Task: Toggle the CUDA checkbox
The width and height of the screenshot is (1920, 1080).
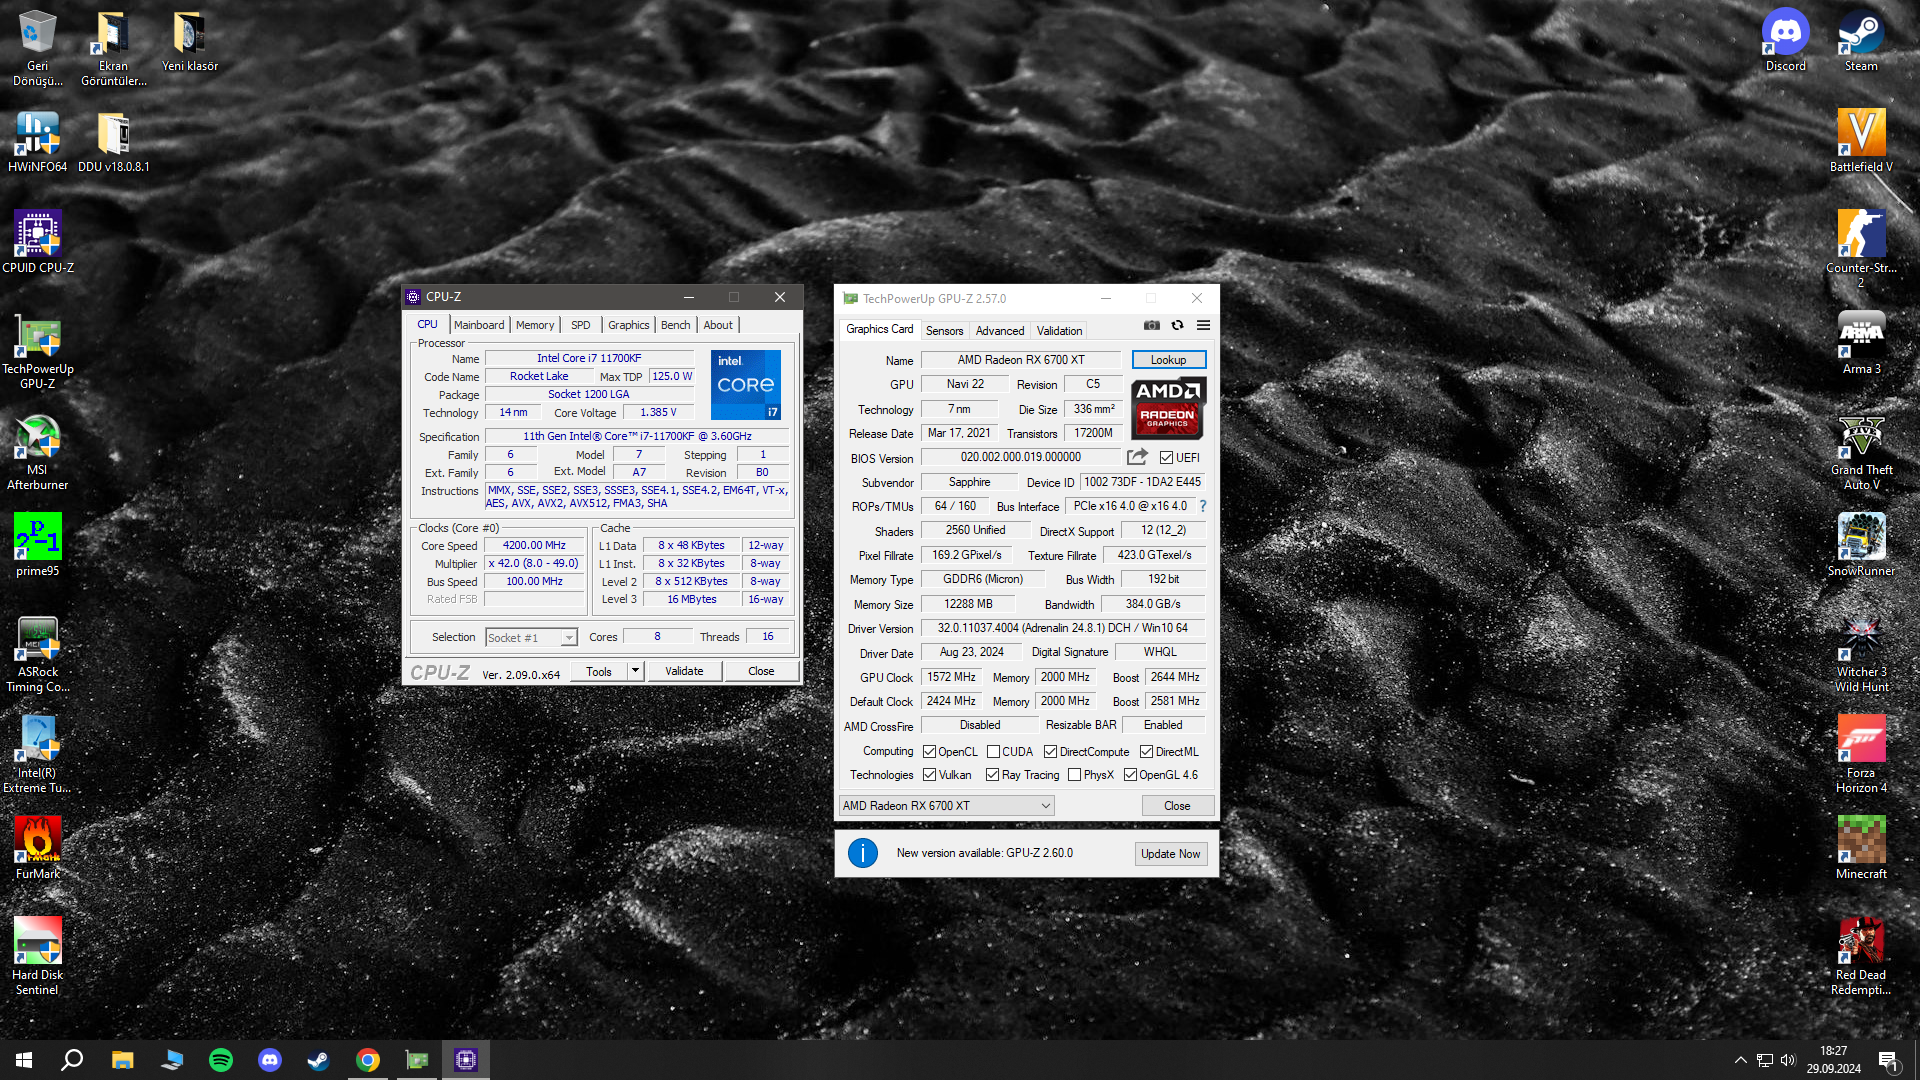Action: (x=994, y=752)
